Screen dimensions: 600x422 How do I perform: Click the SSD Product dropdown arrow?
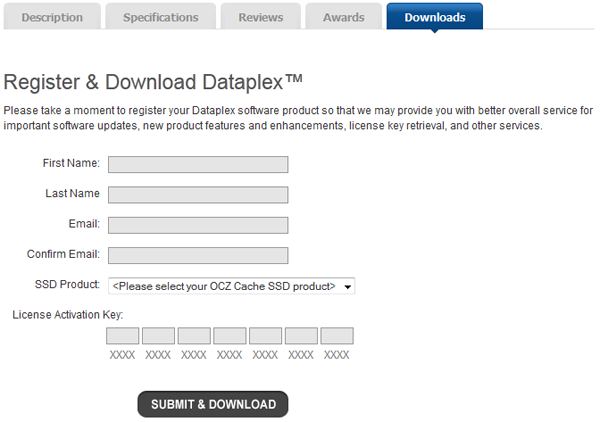[347, 287]
